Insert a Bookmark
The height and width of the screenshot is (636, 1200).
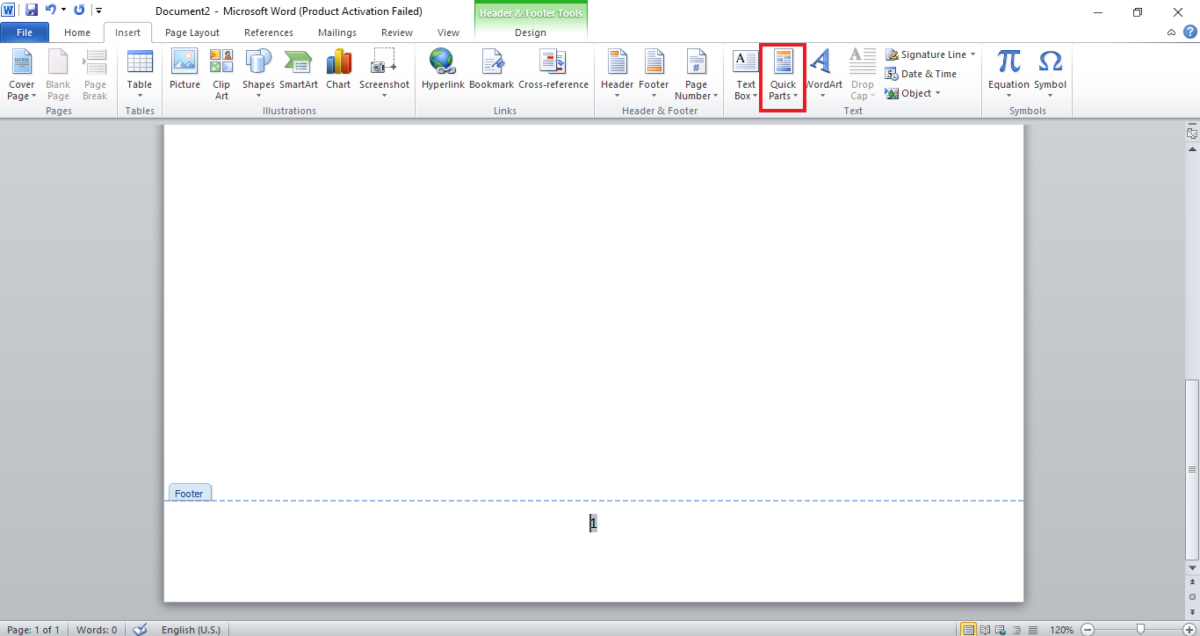point(491,71)
